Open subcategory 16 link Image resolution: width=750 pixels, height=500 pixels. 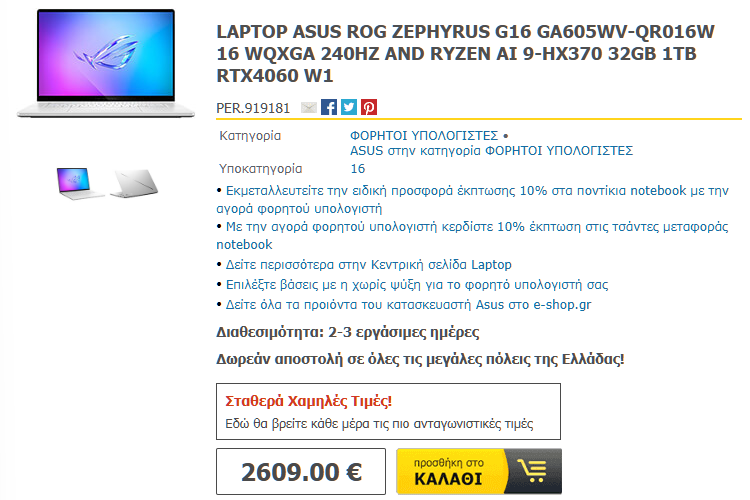click(x=358, y=168)
